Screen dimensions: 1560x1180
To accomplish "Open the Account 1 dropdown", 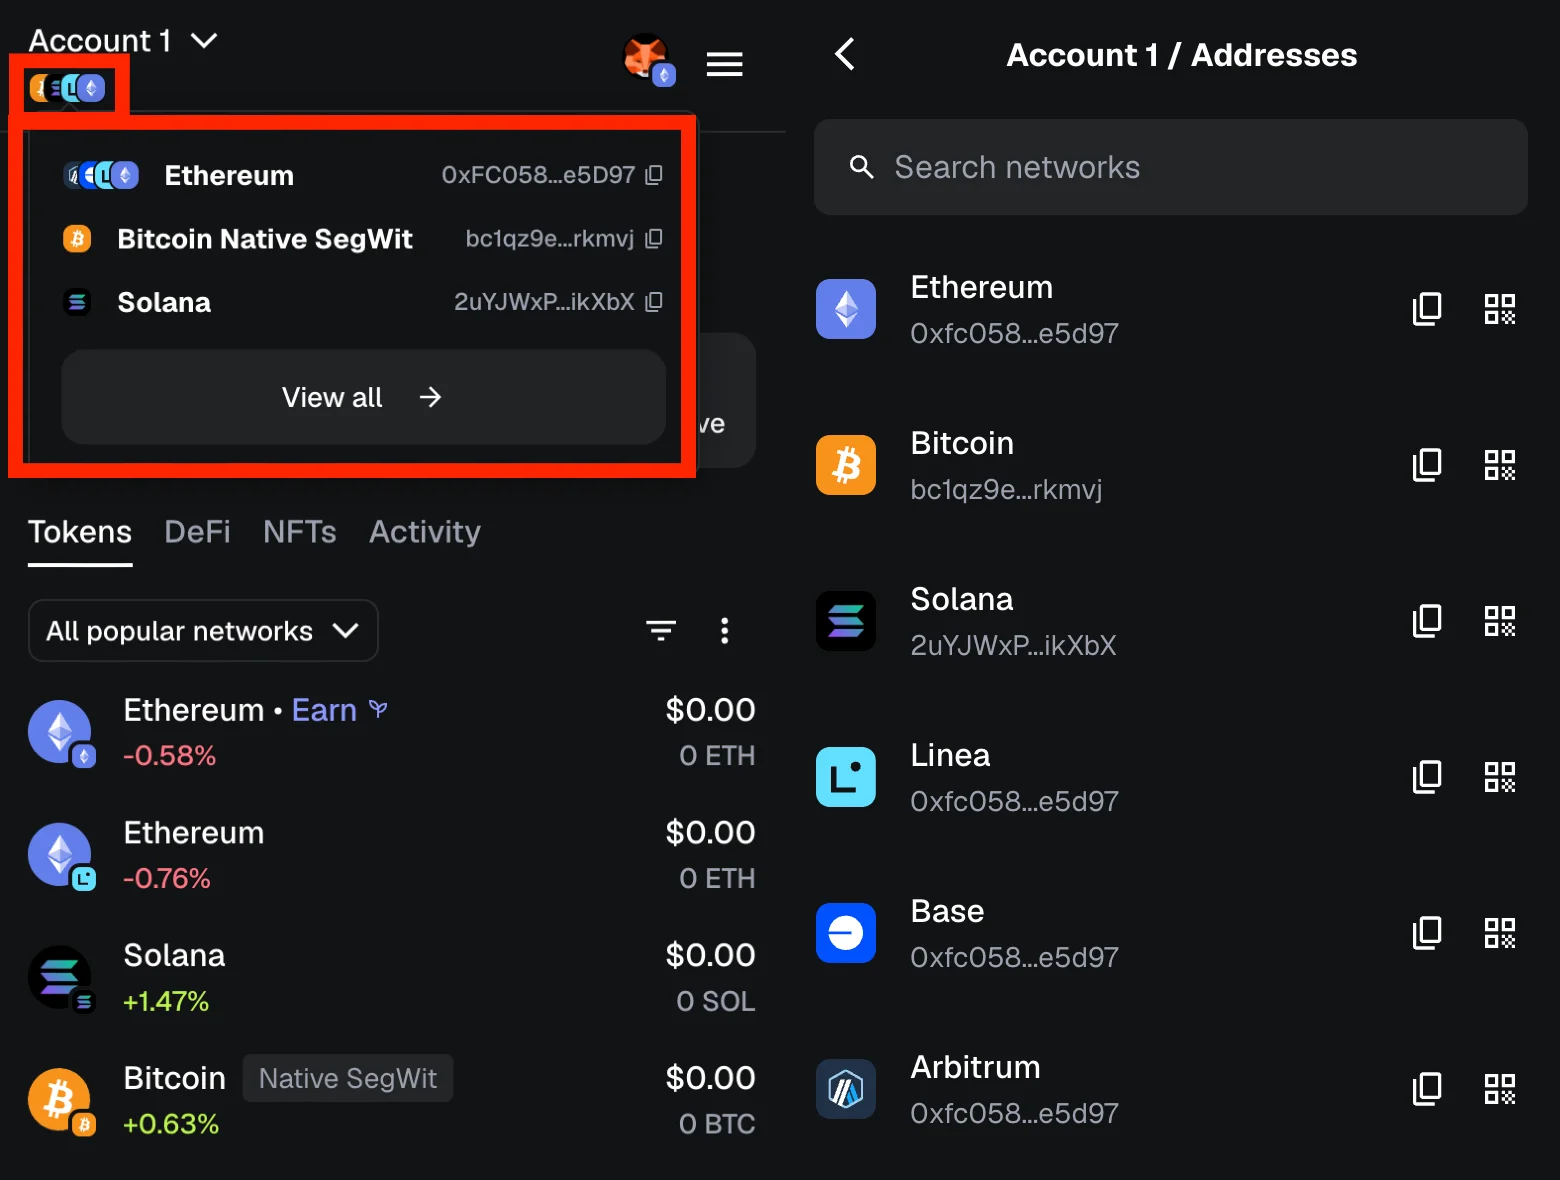I will click(122, 40).
